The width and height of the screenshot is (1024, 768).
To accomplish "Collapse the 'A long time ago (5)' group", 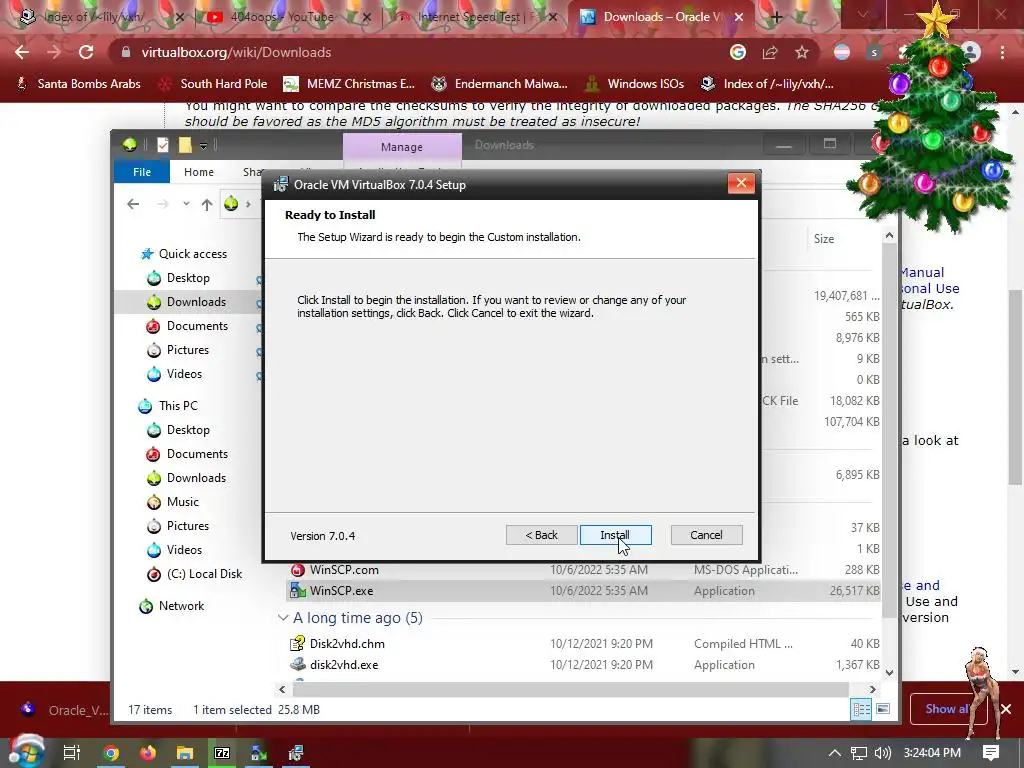I will tap(283, 618).
